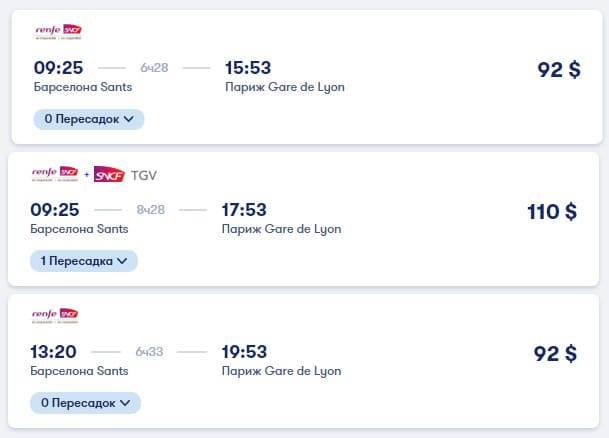Image resolution: width=609 pixels, height=438 pixels.
Task: Click the plus sign between the carrier logos
Action: pyautogui.click(x=87, y=175)
